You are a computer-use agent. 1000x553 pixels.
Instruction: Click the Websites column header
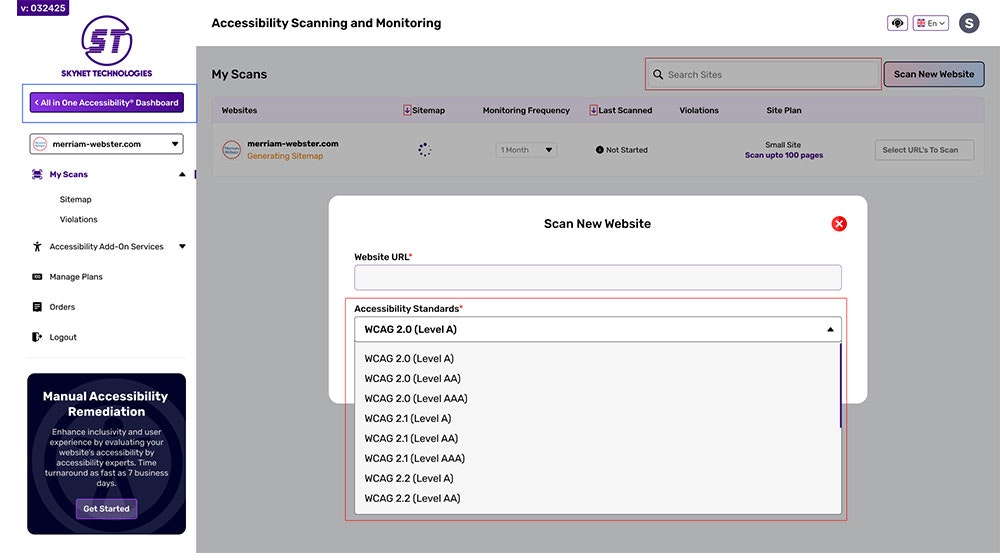(239, 110)
